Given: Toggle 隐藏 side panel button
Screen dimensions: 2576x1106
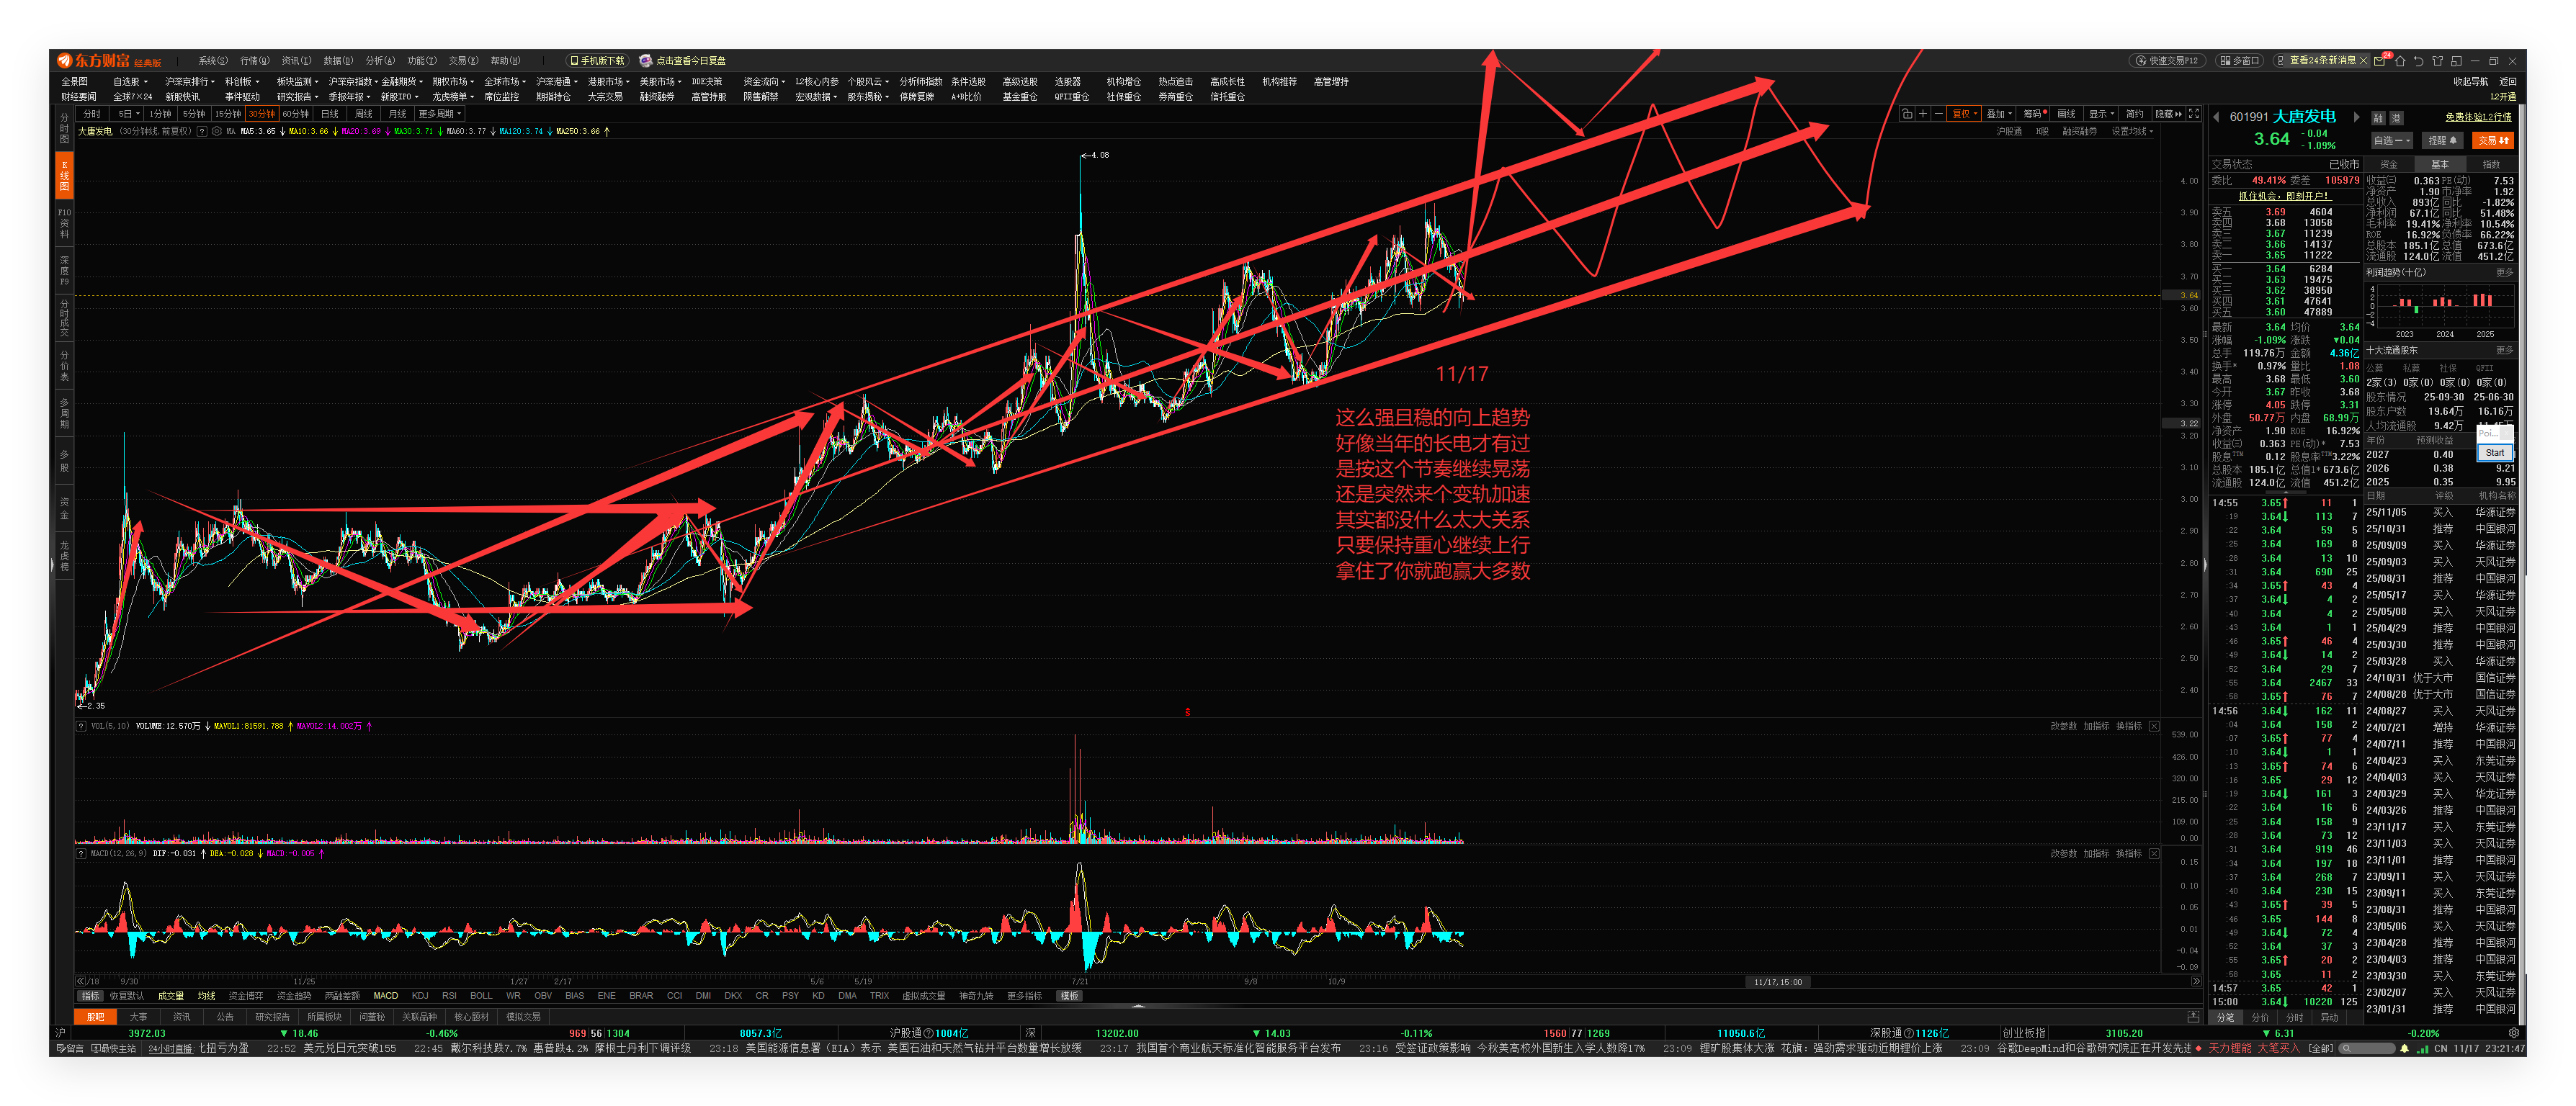Looking at the screenshot, I should point(2169,114).
